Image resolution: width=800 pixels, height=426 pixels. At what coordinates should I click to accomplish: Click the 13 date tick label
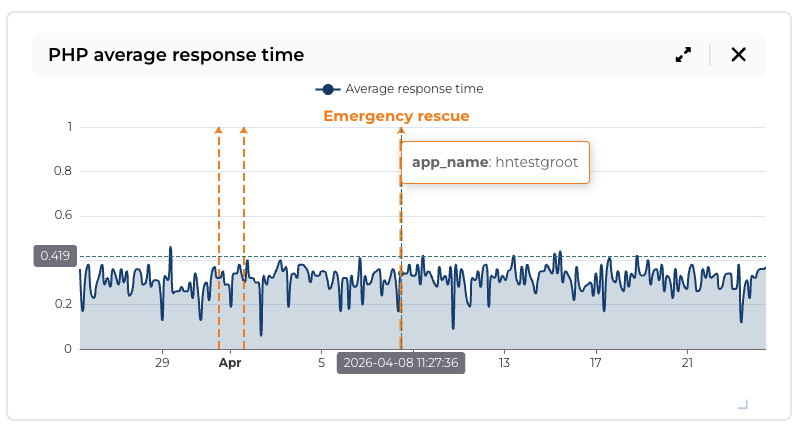click(505, 363)
